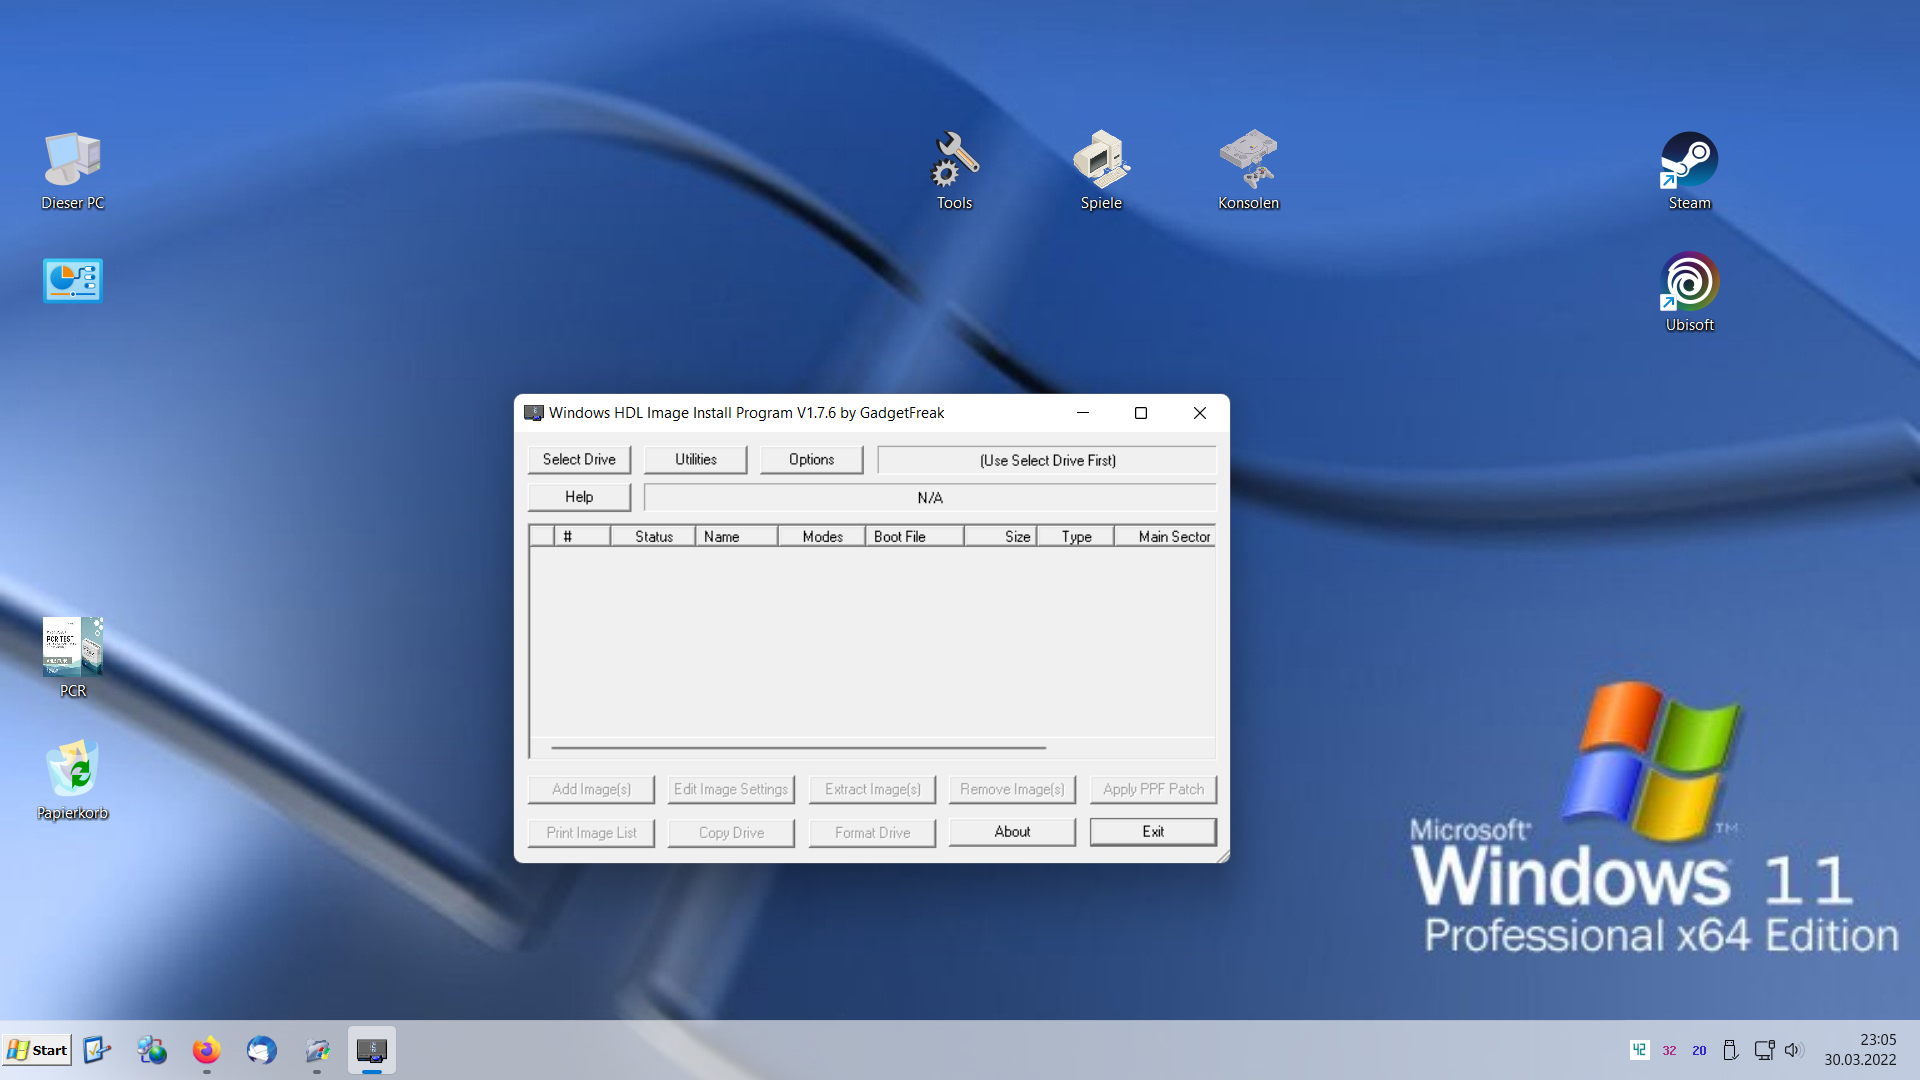
Task: Open the Windows folder taskbar icon
Action: [317, 1050]
